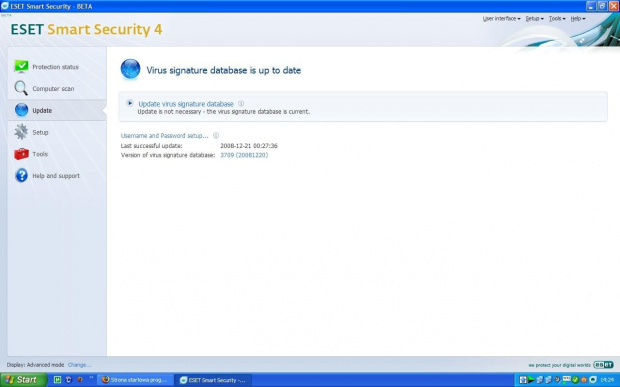This screenshot has width=620, height=387.
Task: Click the ESET logo in bottom right
Action: click(x=603, y=365)
